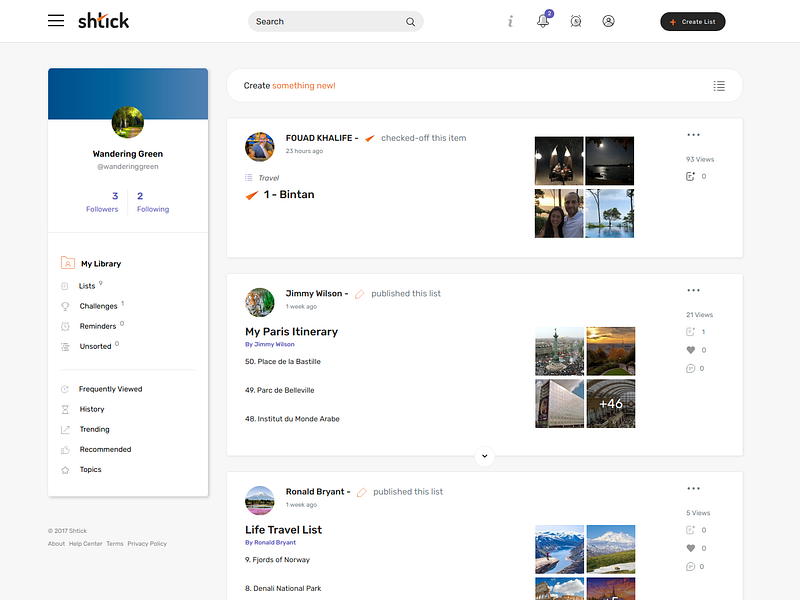Screen dimensions: 800x600
Task: Open Reminders in sidebar
Action: [x=97, y=326]
